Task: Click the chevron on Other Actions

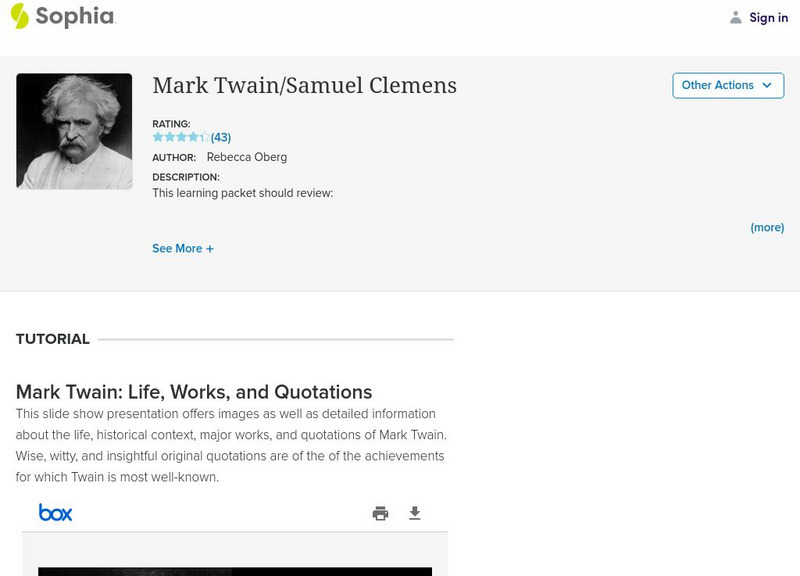Action: tap(765, 86)
